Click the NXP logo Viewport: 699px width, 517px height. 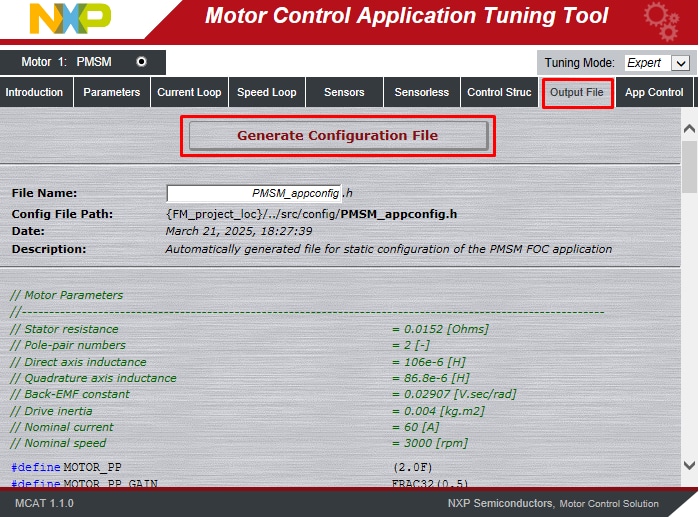coord(70,18)
